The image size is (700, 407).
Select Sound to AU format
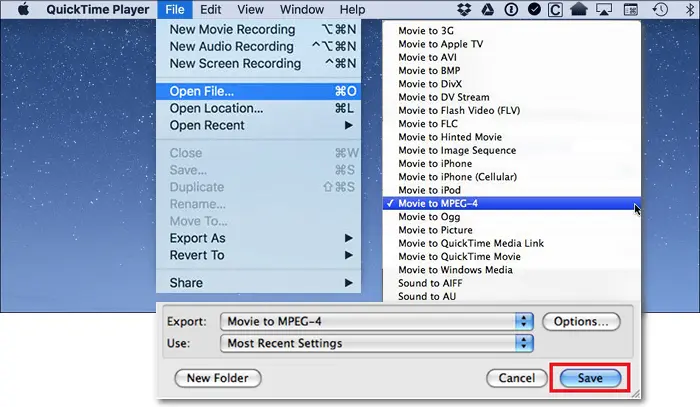pyautogui.click(x=512, y=296)
